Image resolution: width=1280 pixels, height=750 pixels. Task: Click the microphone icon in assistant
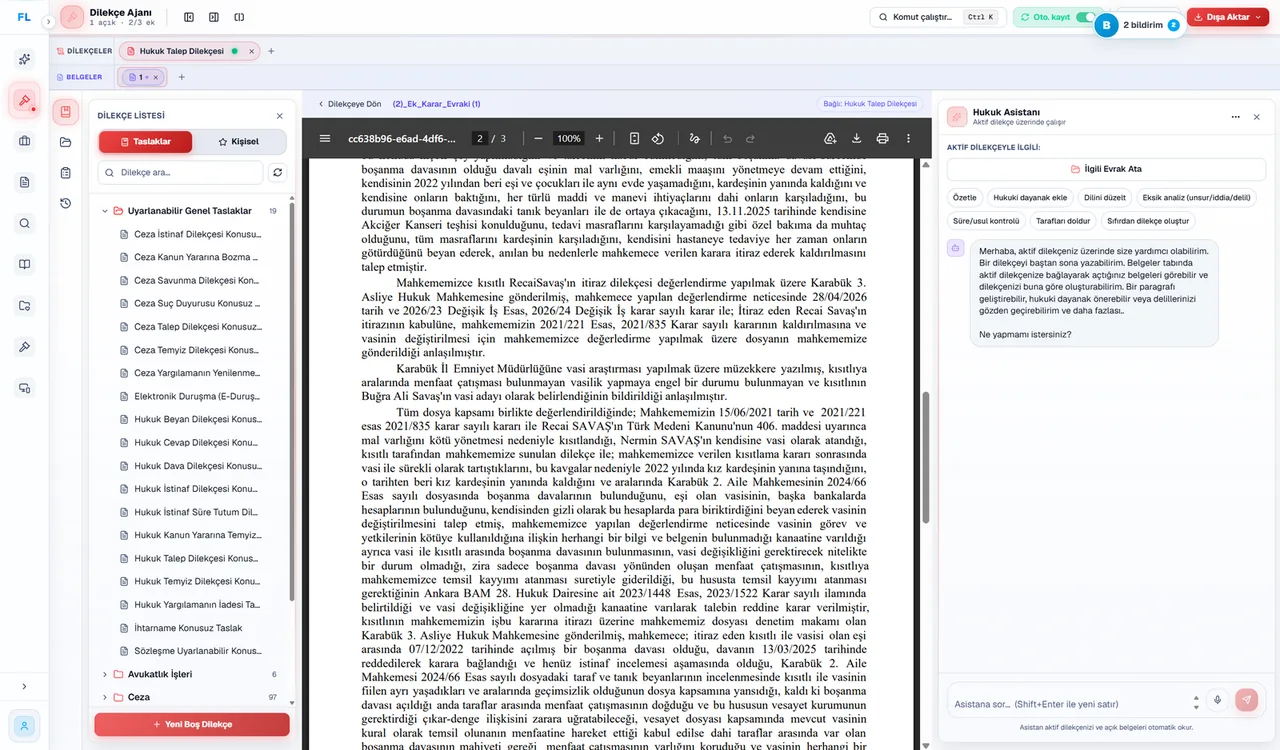1217,700
